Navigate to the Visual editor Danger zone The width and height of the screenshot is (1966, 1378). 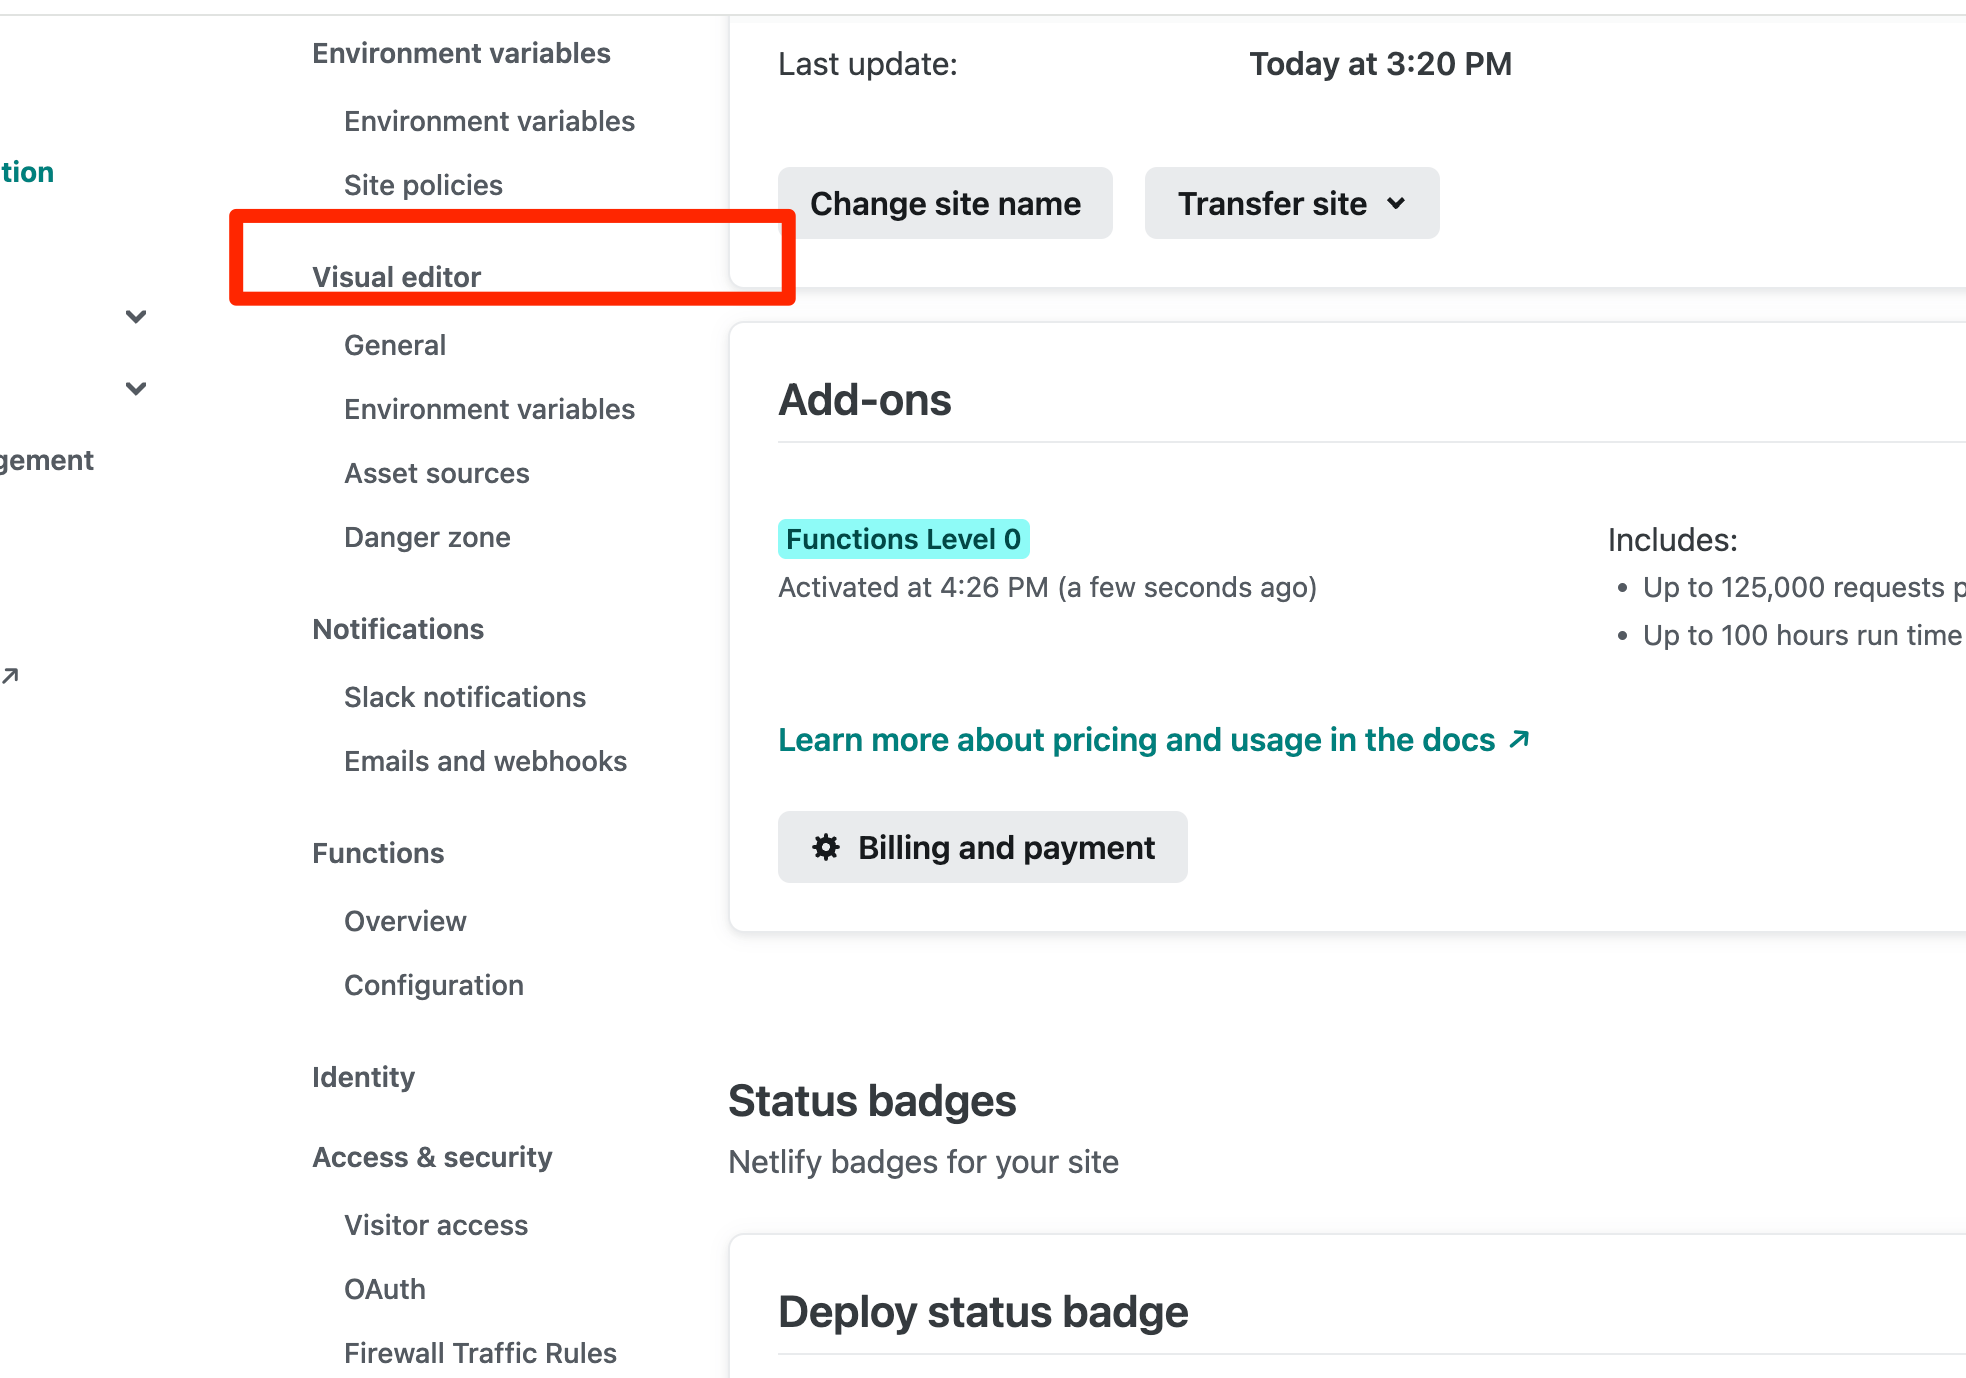point(427,537)
